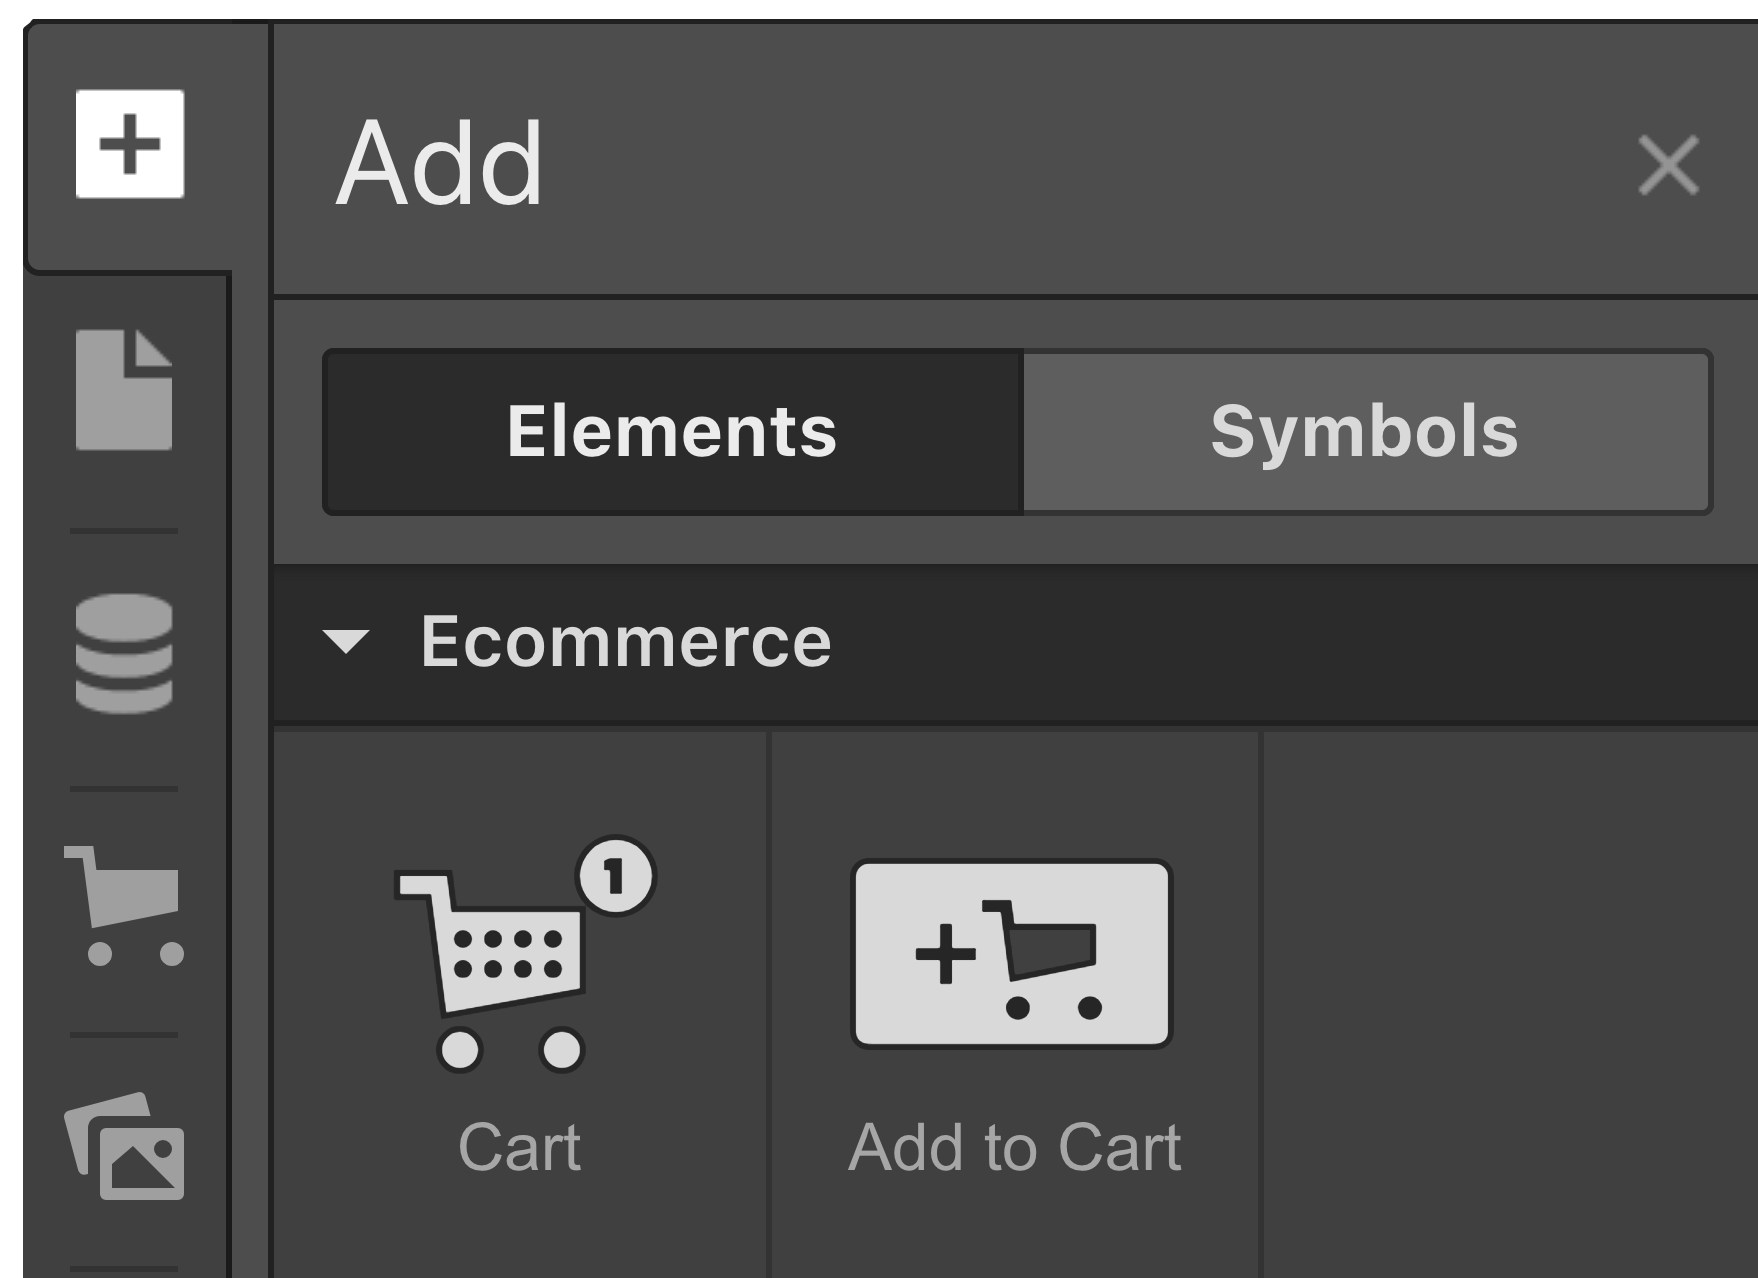This screenshot has width=1758, height=1278.
Task: Switch to the Elements tab
Action: pos(673,432)
